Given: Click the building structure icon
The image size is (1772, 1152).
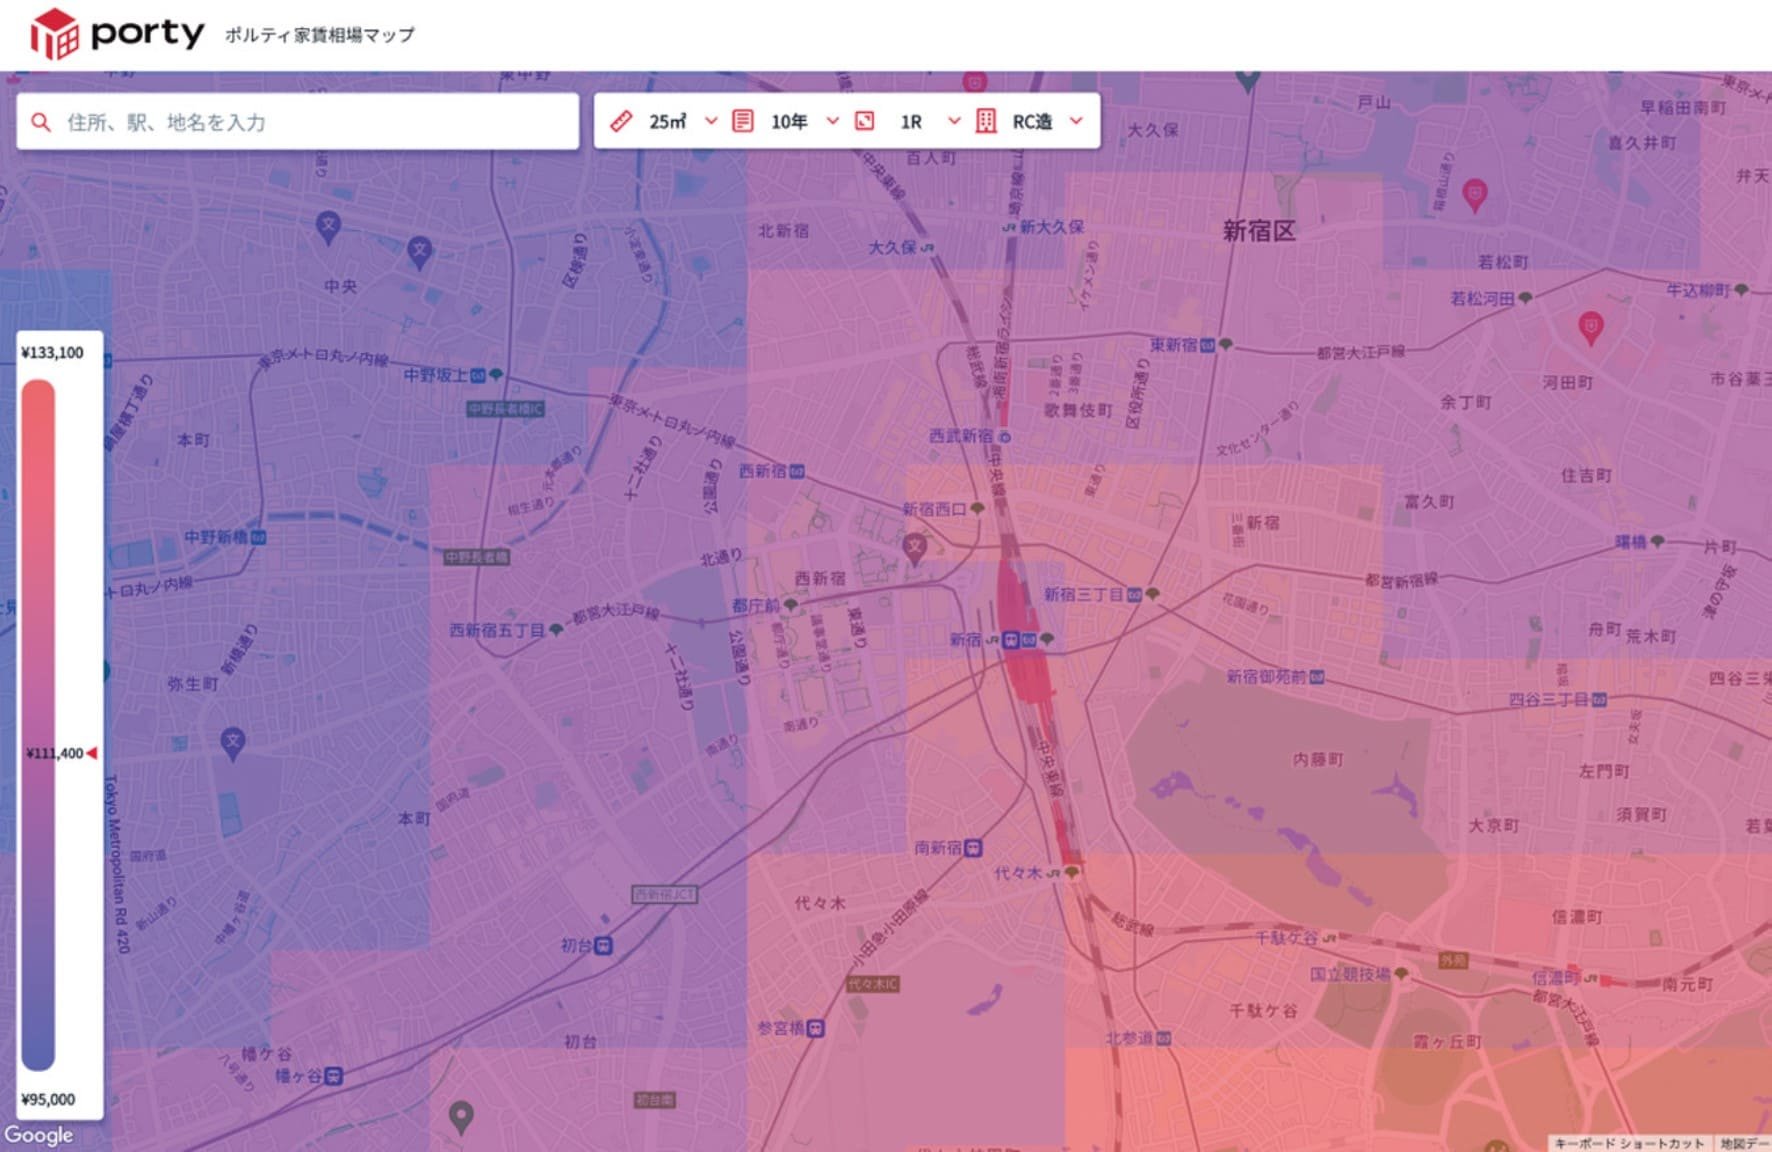Looking at the screenshot, I should click(986, 121).
